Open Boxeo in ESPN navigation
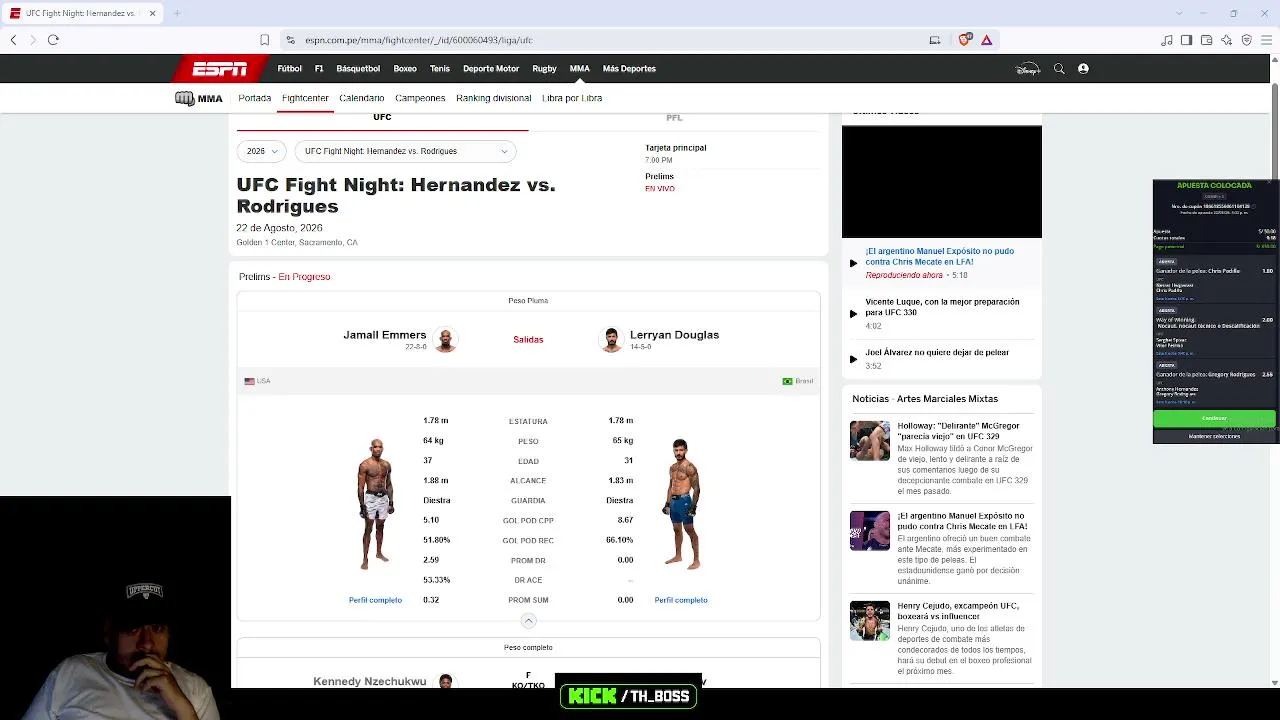Screen dimensions: 1280x720 pyautogui.click(x=405, y=69)
